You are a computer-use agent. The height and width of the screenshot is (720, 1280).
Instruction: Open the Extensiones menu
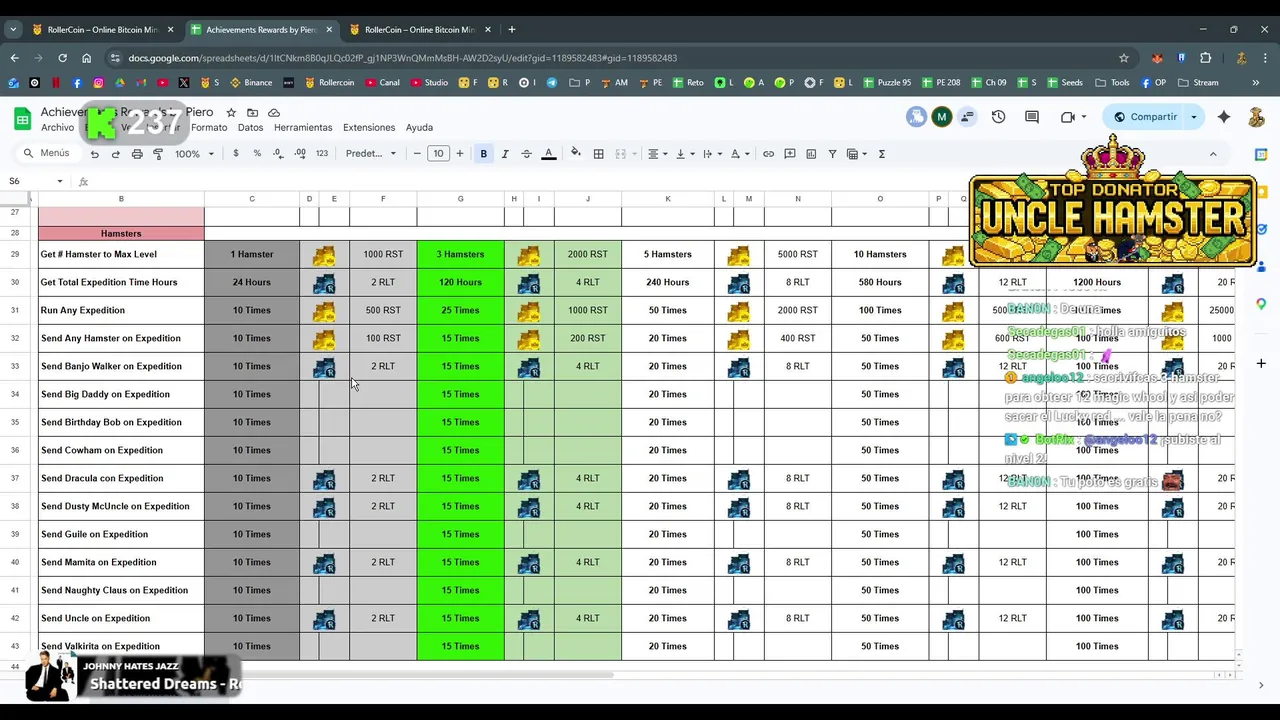point(369,128)
